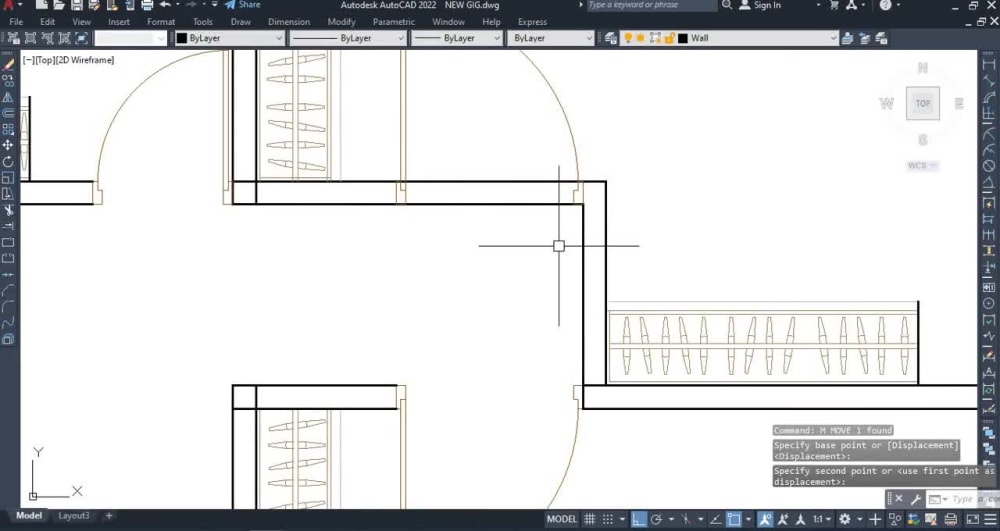
Task: Toggle Polar tracking in status bar
Action: [656, 520]
